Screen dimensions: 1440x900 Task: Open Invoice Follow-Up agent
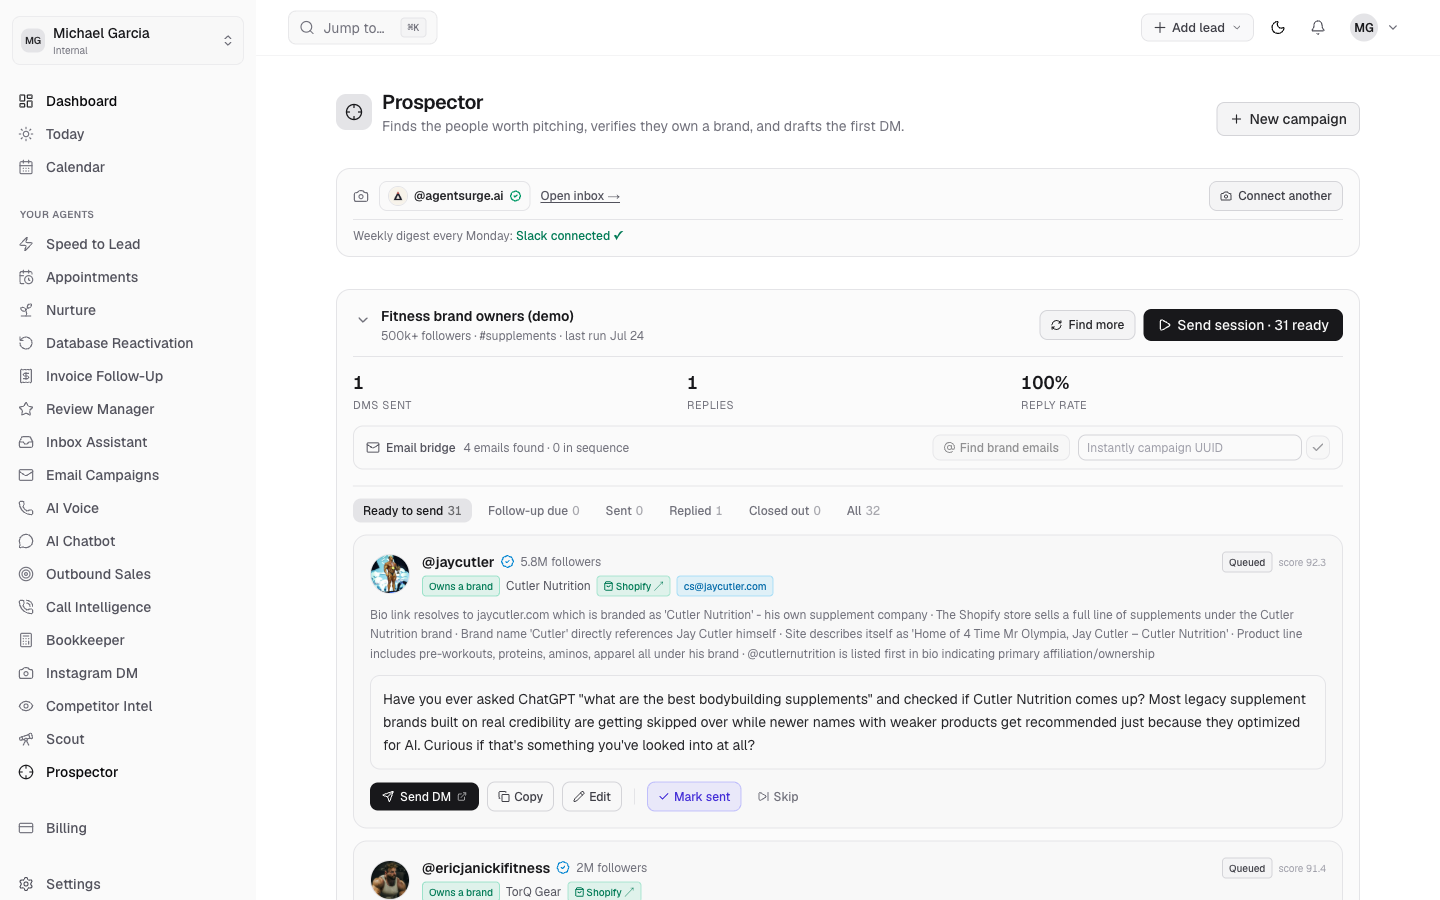coord(128,376)
